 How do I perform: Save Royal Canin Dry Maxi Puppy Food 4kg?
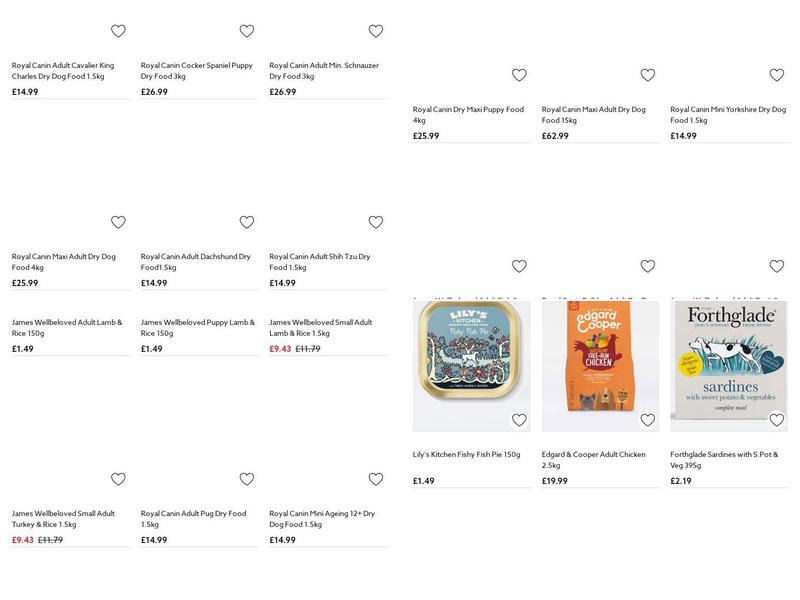click(519, 75)
